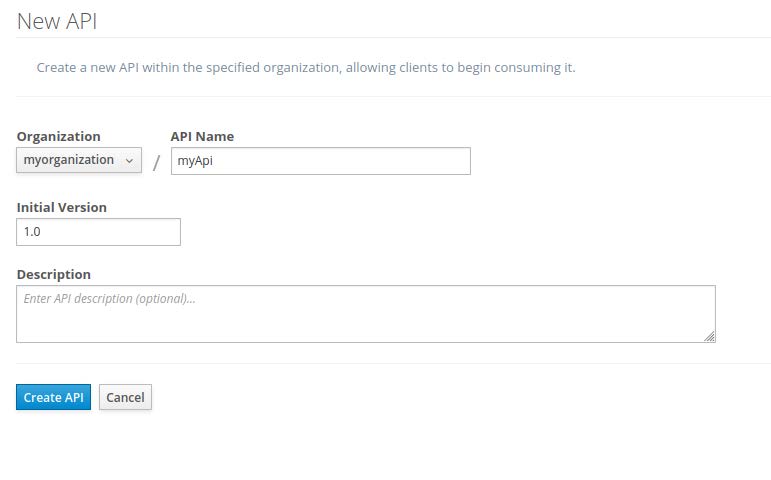Click the 'Create a new API' help text
This screenshot has width=771, height=480.
click(305, 68)
